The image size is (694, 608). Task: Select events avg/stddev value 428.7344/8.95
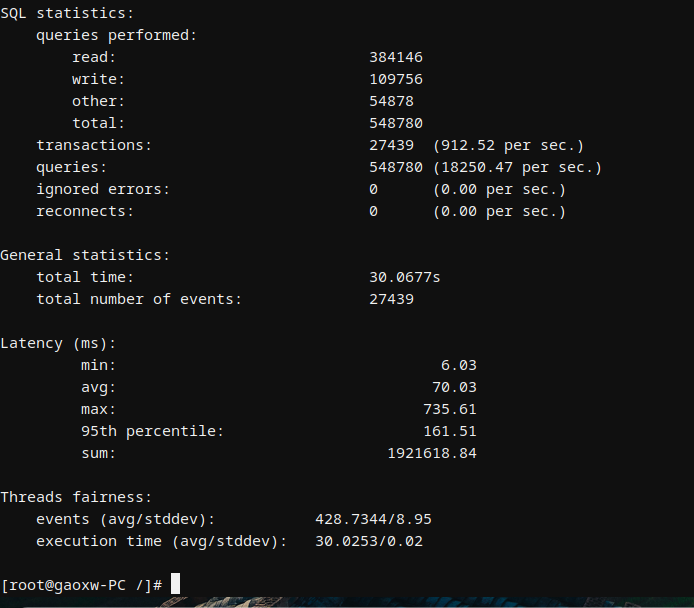(374, 519)
